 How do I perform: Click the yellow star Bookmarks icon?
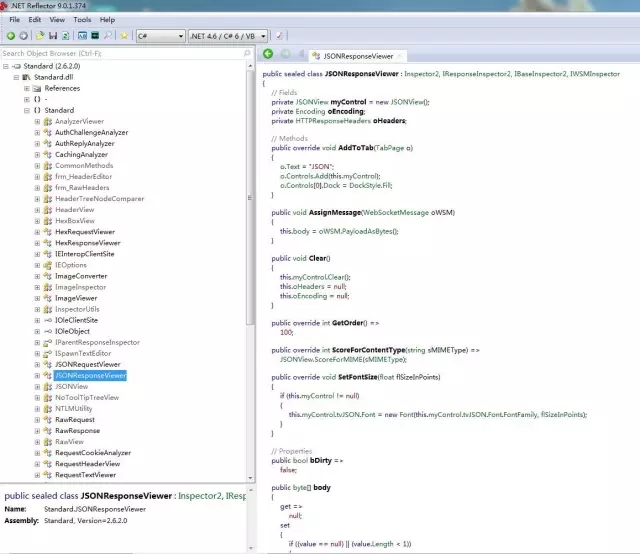[x=124, y=36]
